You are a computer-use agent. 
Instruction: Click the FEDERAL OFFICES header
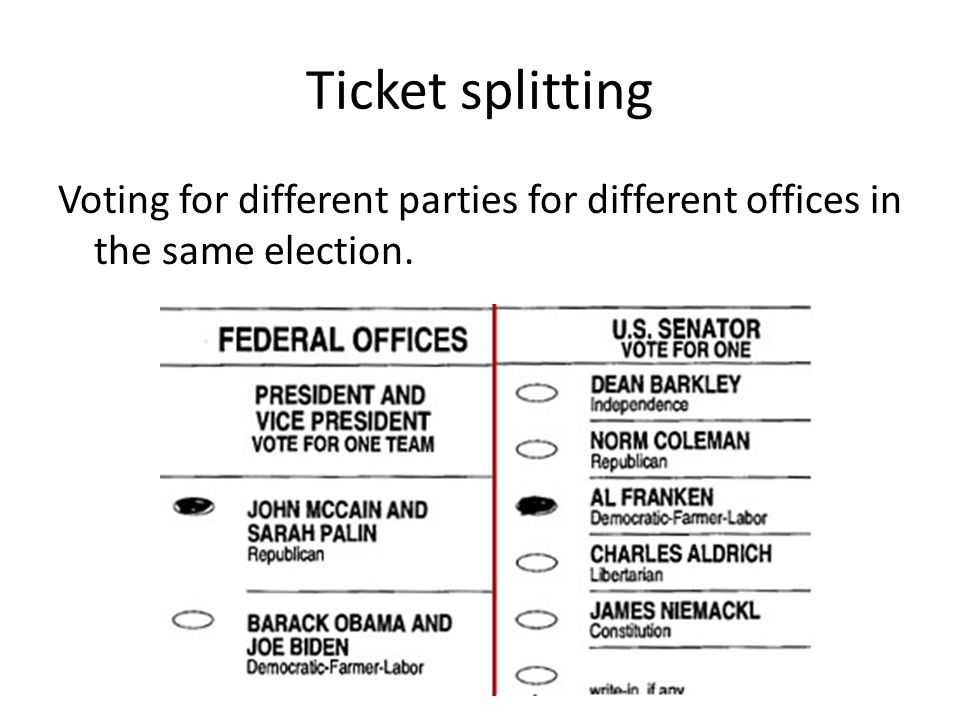point(343,340)
